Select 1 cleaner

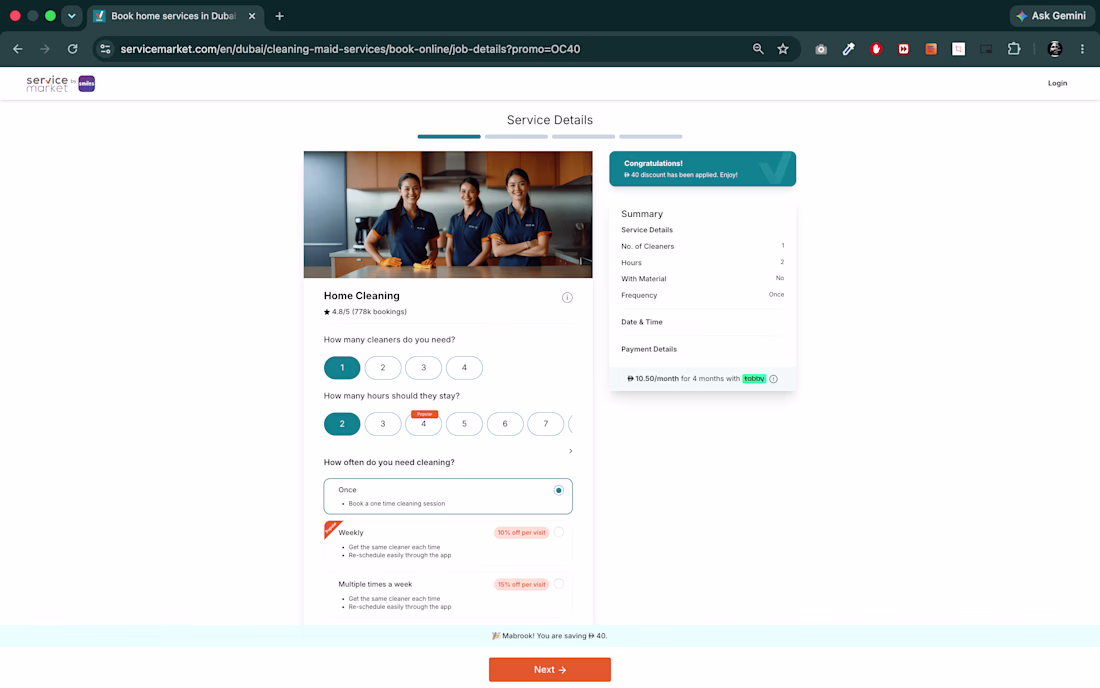tap(342, 367)
